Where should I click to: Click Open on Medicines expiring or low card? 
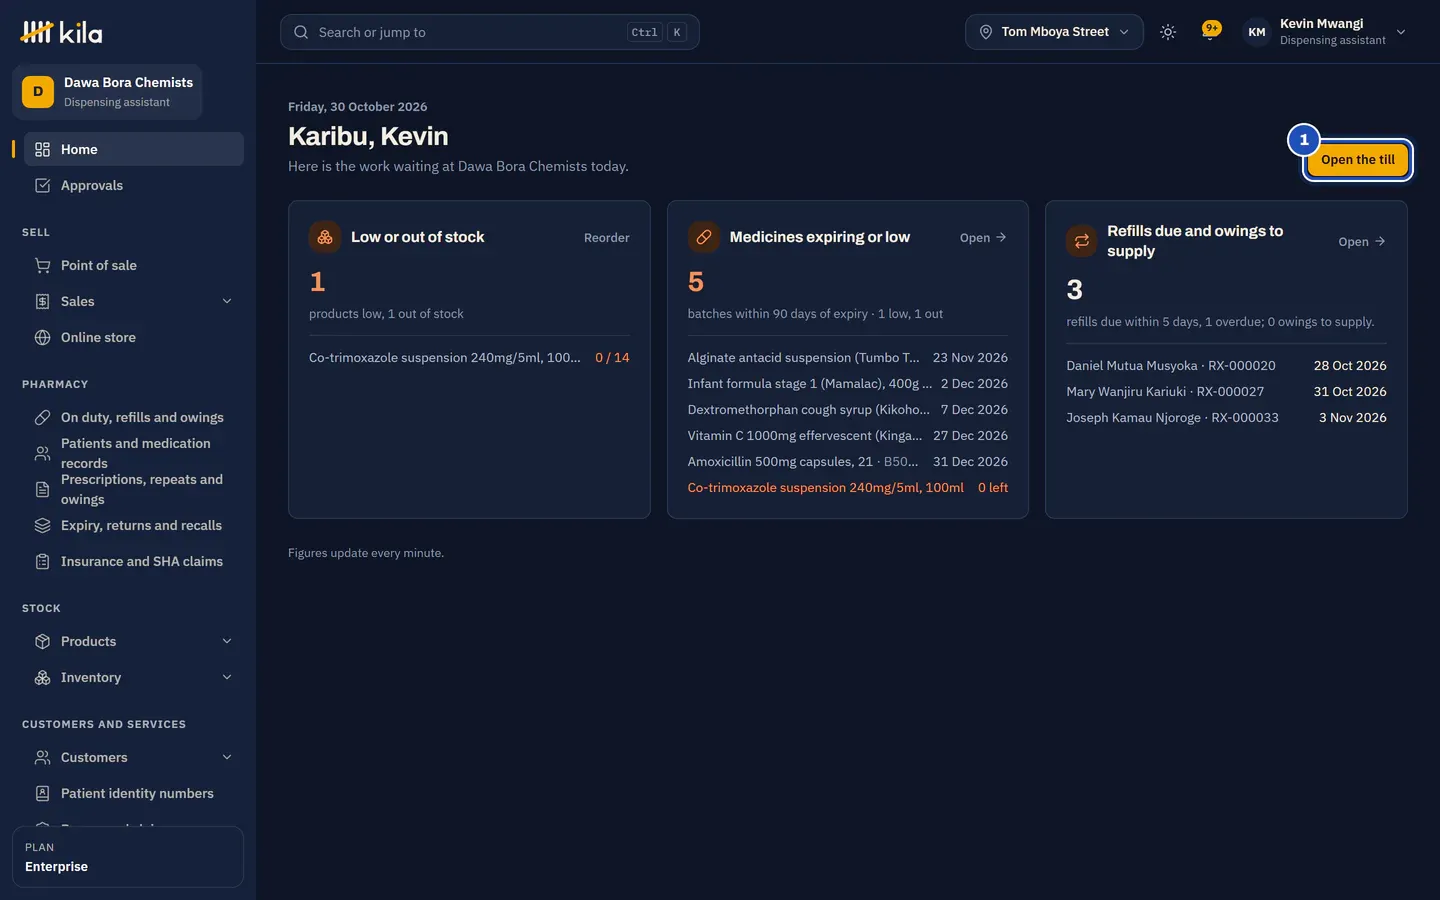click(983, 237)
